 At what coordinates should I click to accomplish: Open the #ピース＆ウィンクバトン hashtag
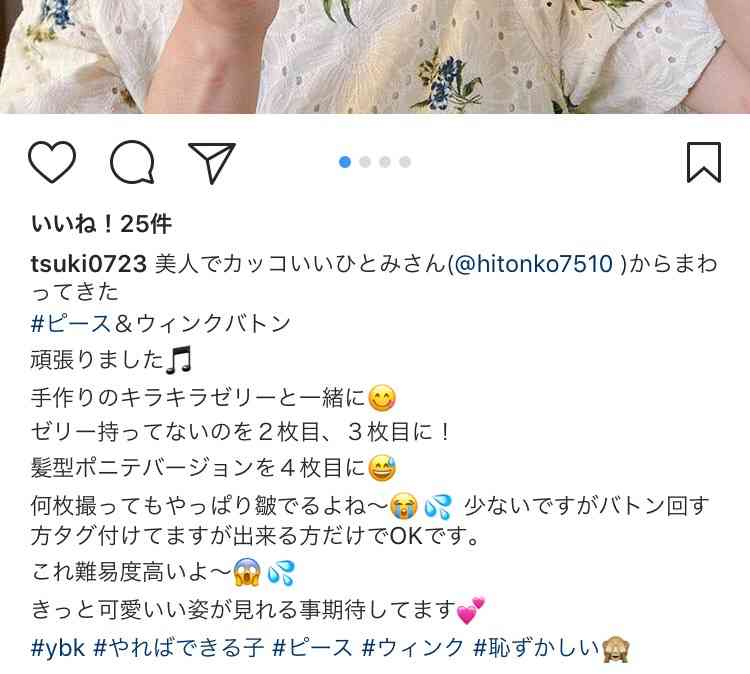pyautogui.click(x=161, y=324)
